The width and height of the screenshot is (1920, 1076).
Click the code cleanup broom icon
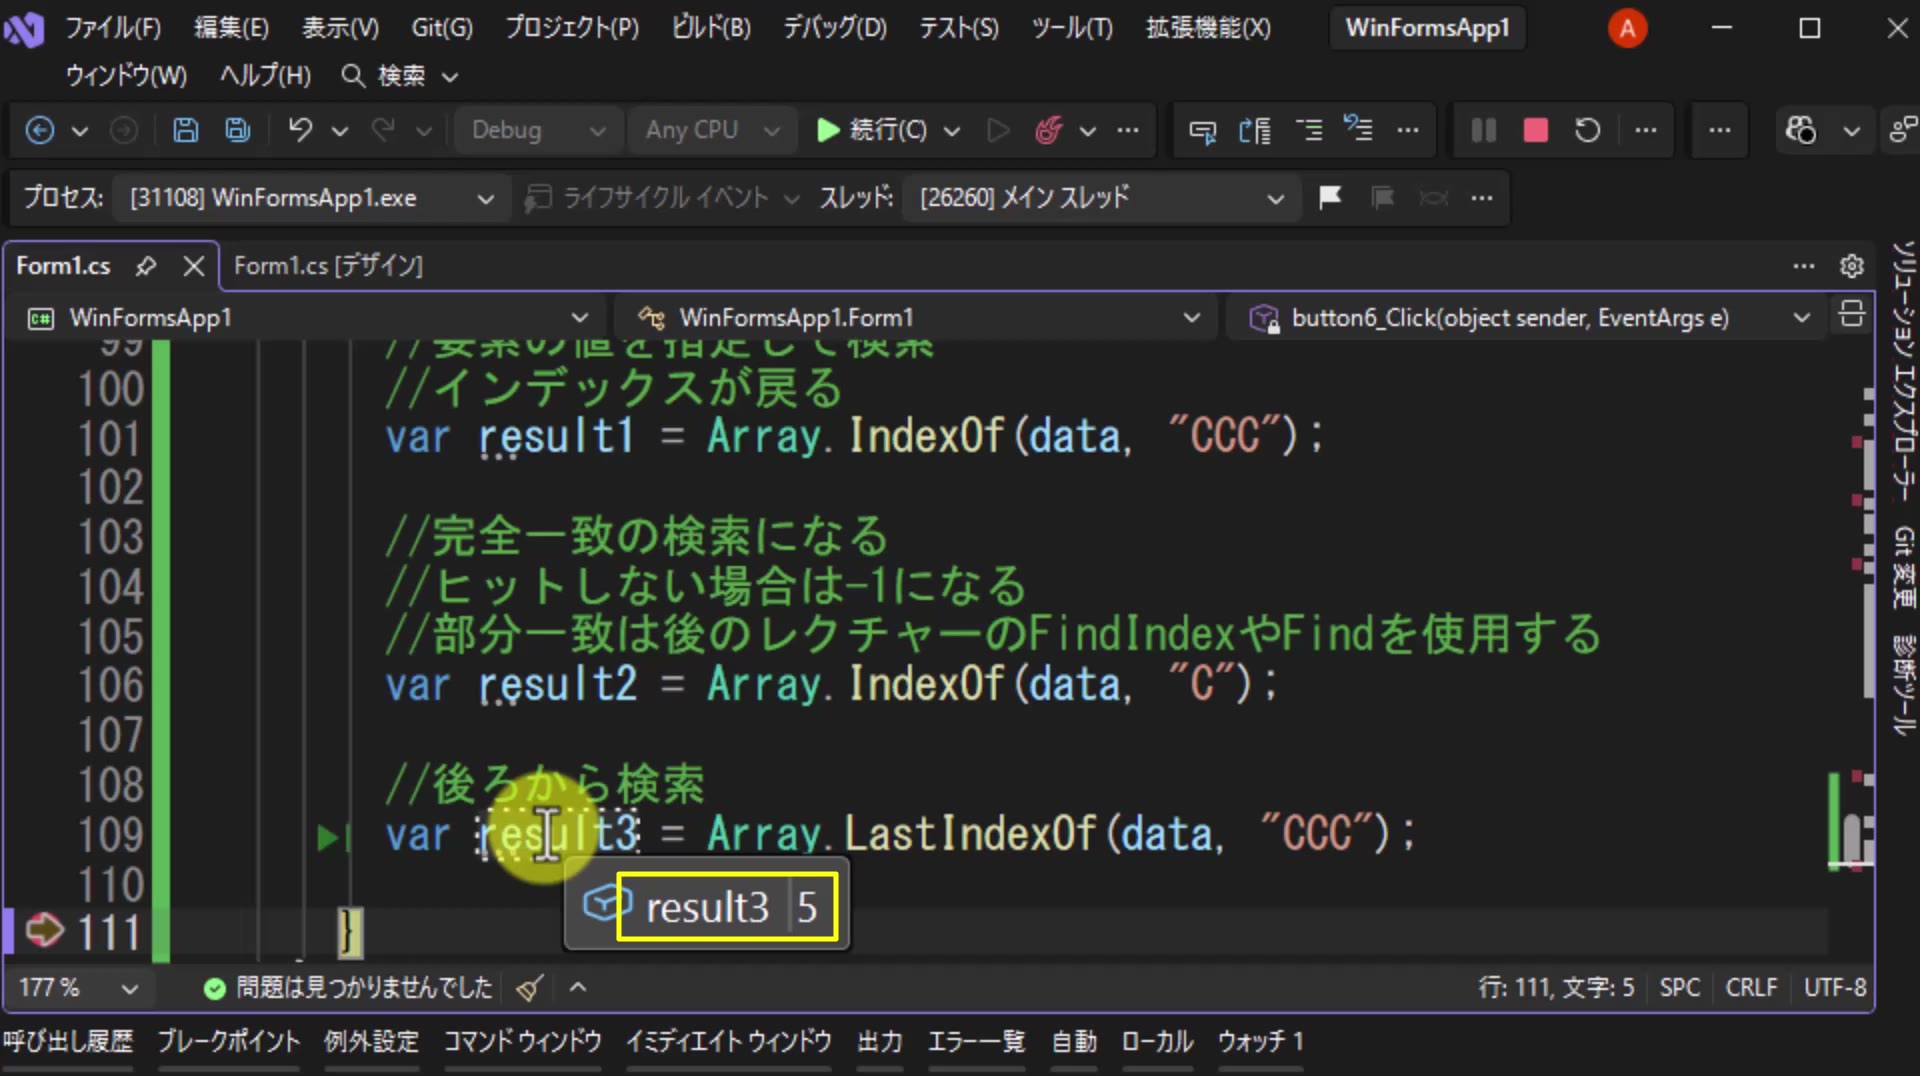click(x=530, y=988)
